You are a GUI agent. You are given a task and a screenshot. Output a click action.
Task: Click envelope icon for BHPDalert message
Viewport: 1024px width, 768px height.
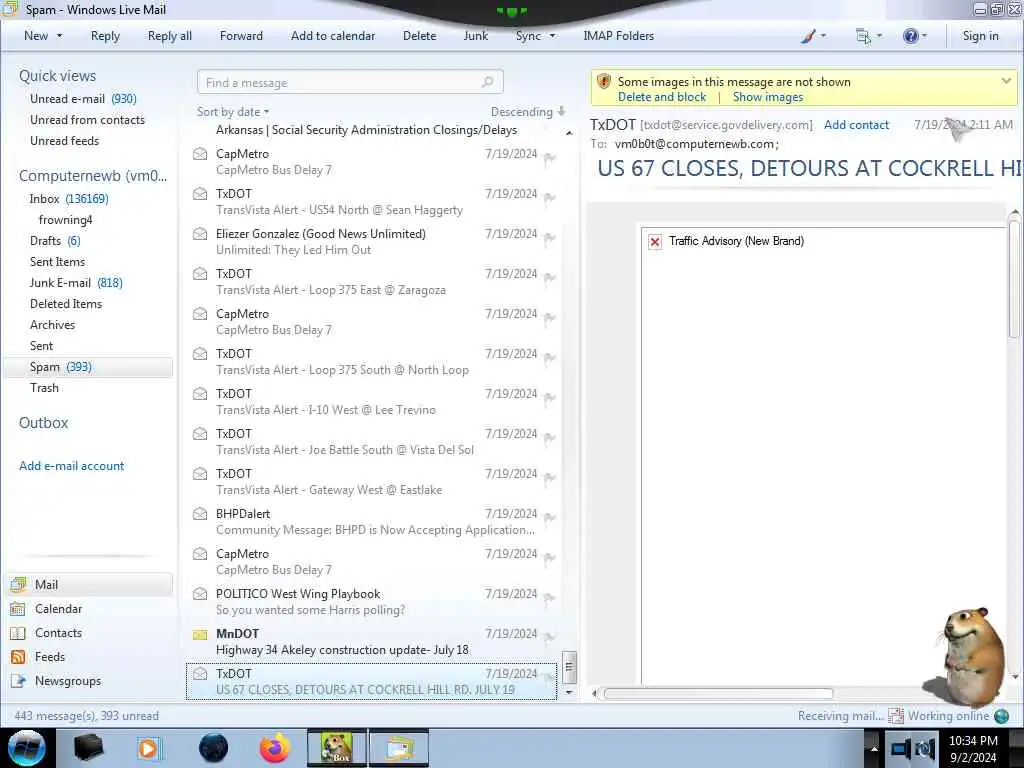[200, 514]
